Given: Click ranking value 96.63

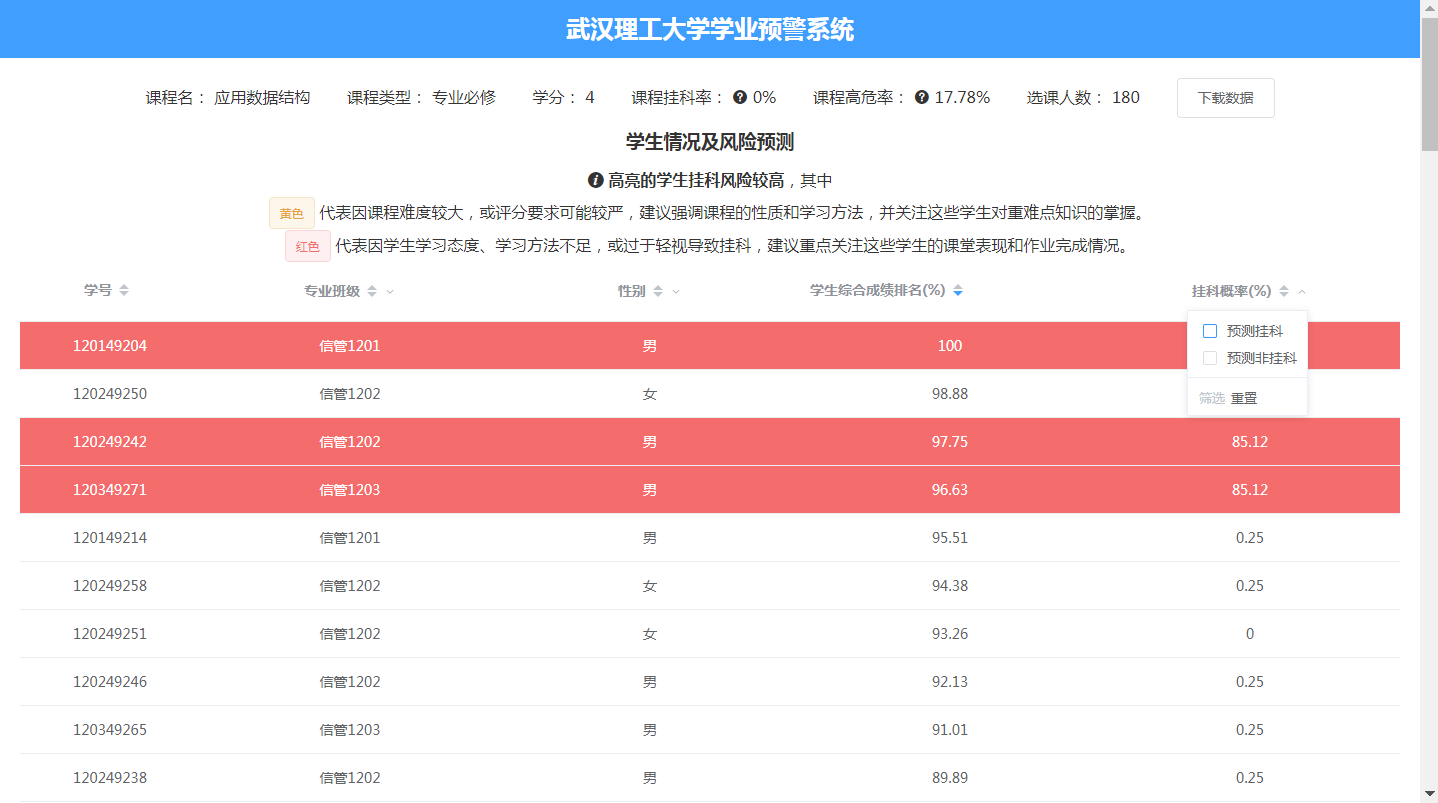Looking at the screenshot, I should pyautogui.click(x=950, y=490).
